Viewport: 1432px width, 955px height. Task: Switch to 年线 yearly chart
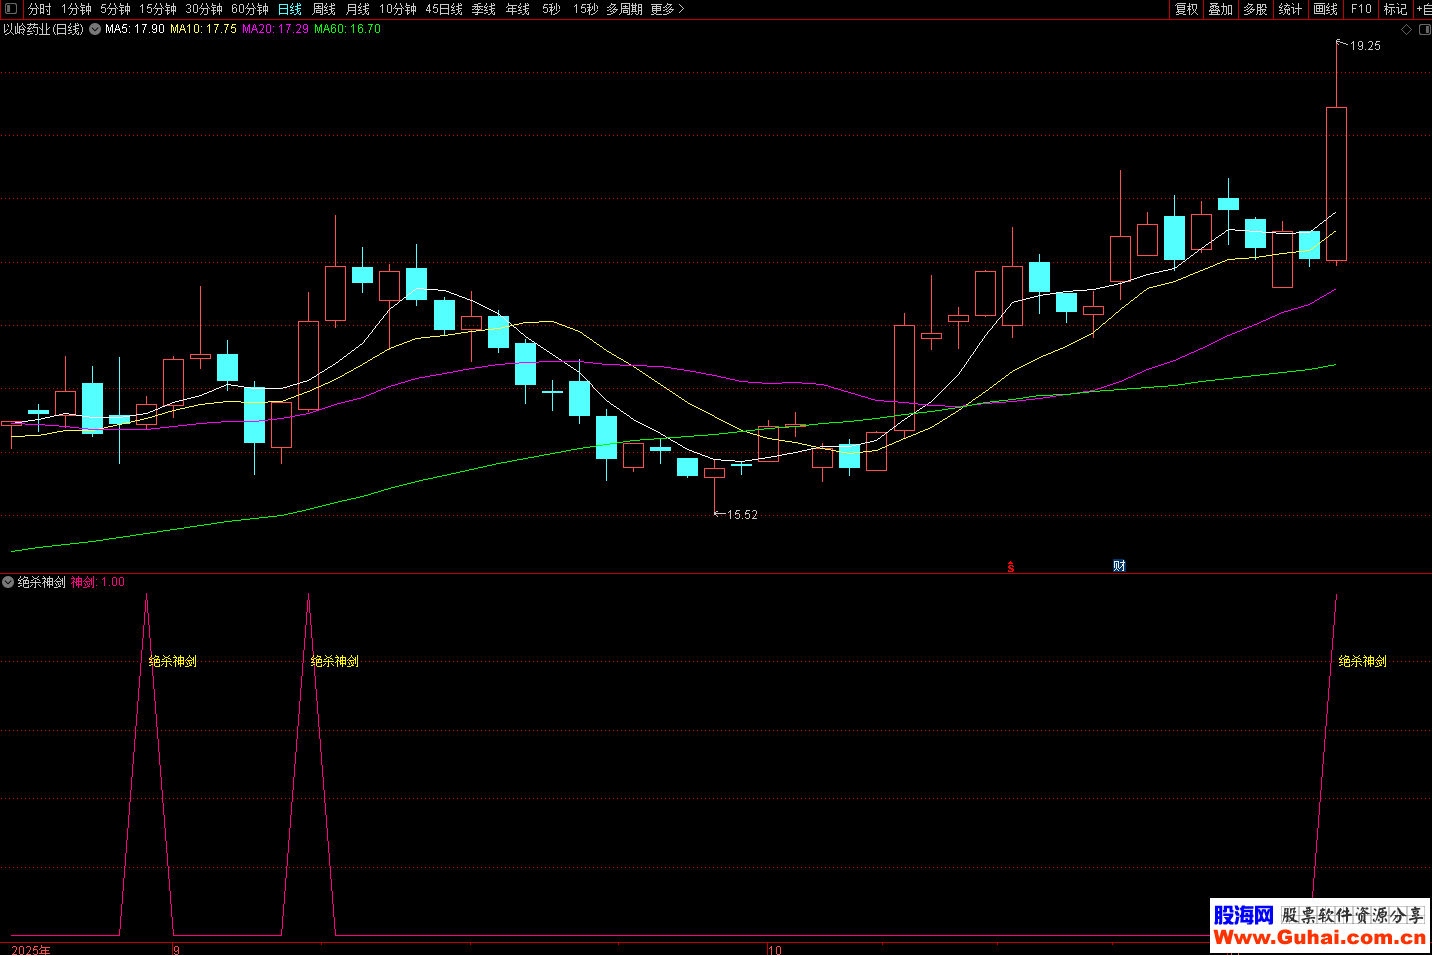click(x=518, y=9)
